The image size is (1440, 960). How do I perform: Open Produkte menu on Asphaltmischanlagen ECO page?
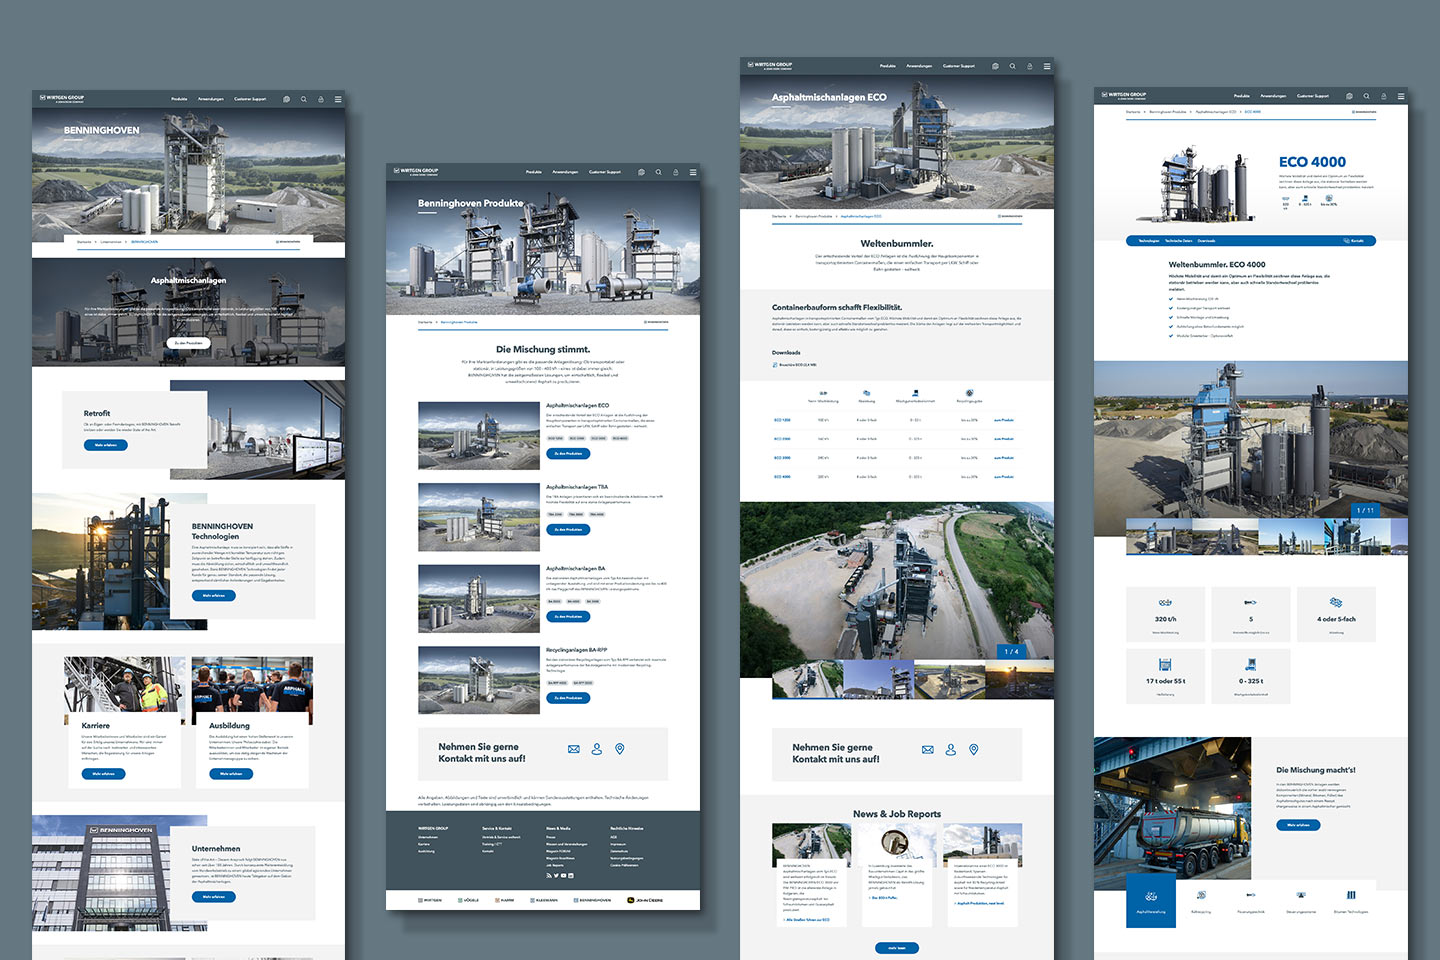point(888,66)
